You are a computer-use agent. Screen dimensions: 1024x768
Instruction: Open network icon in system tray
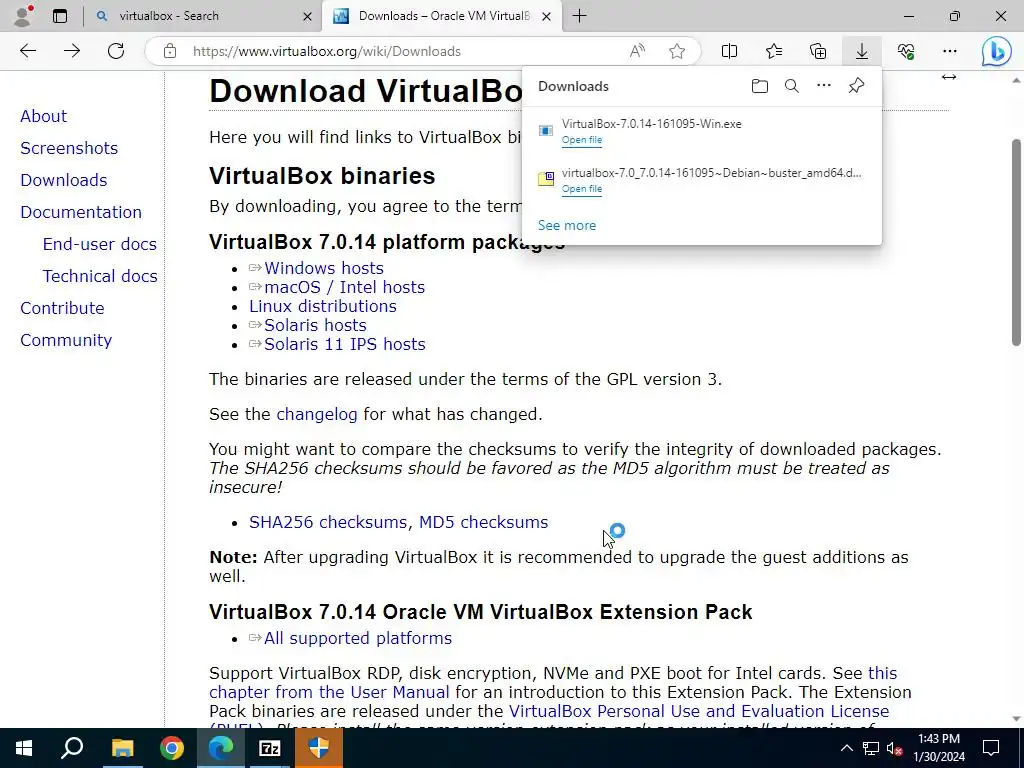pos(871,748)
